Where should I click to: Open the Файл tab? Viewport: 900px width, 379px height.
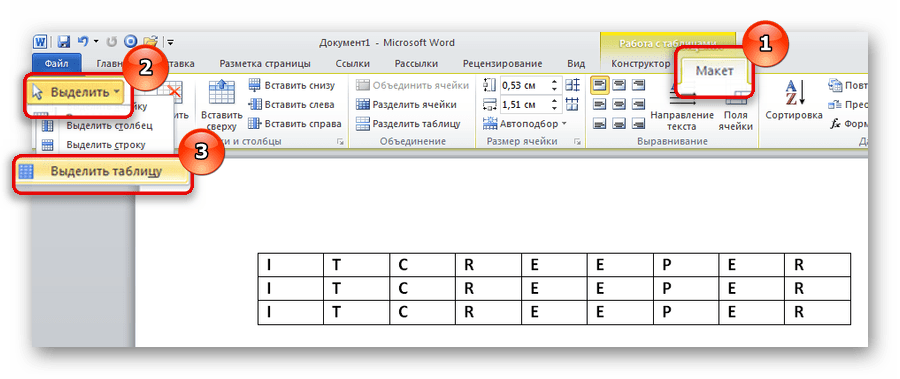point(57,63)
